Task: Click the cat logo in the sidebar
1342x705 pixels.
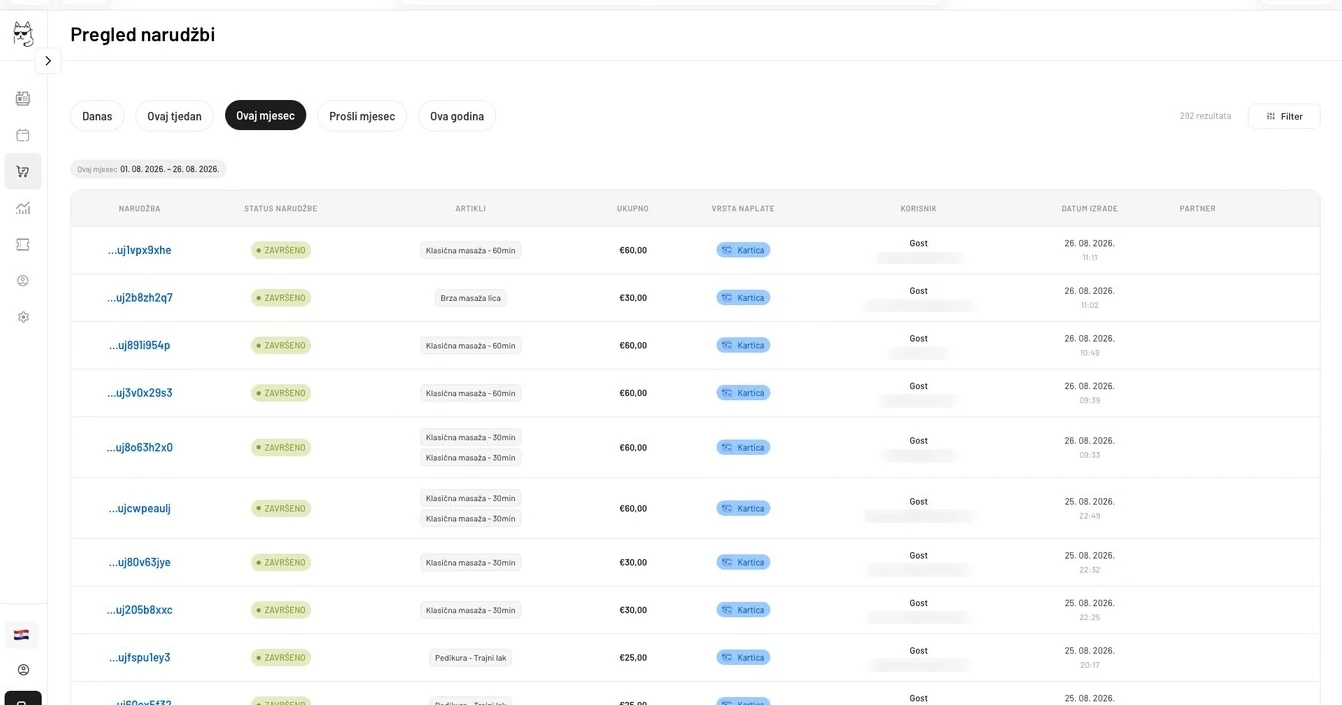Action: tap(23, 34)
